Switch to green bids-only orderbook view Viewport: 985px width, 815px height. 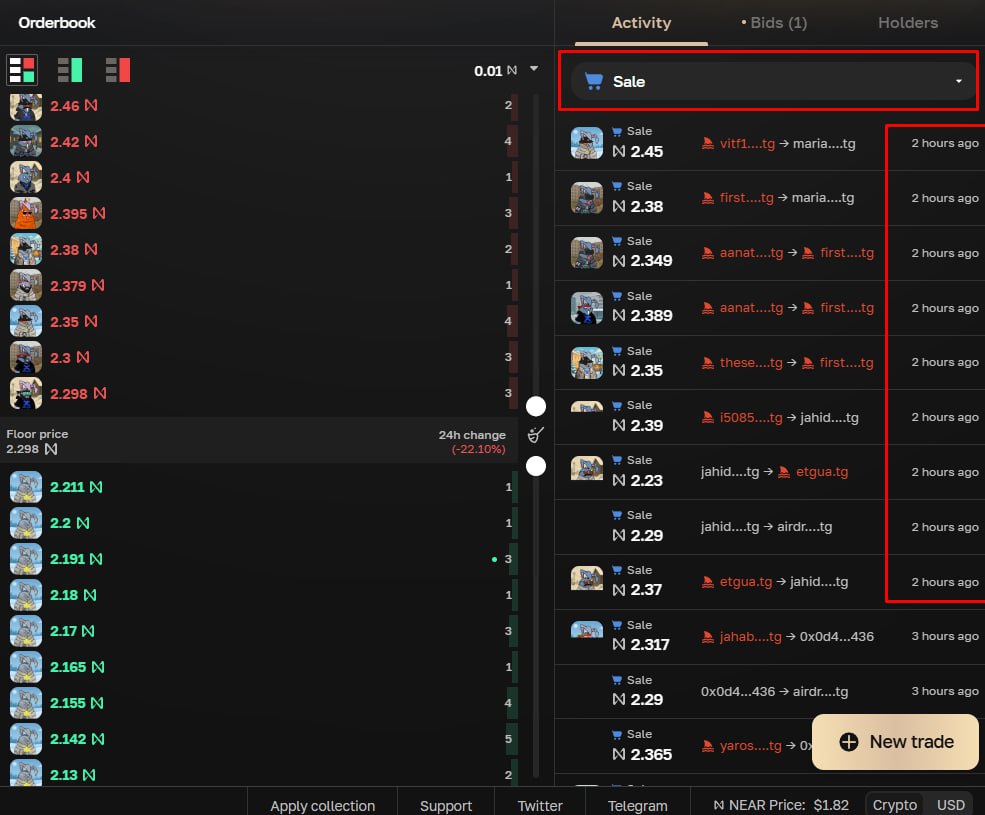70,69
